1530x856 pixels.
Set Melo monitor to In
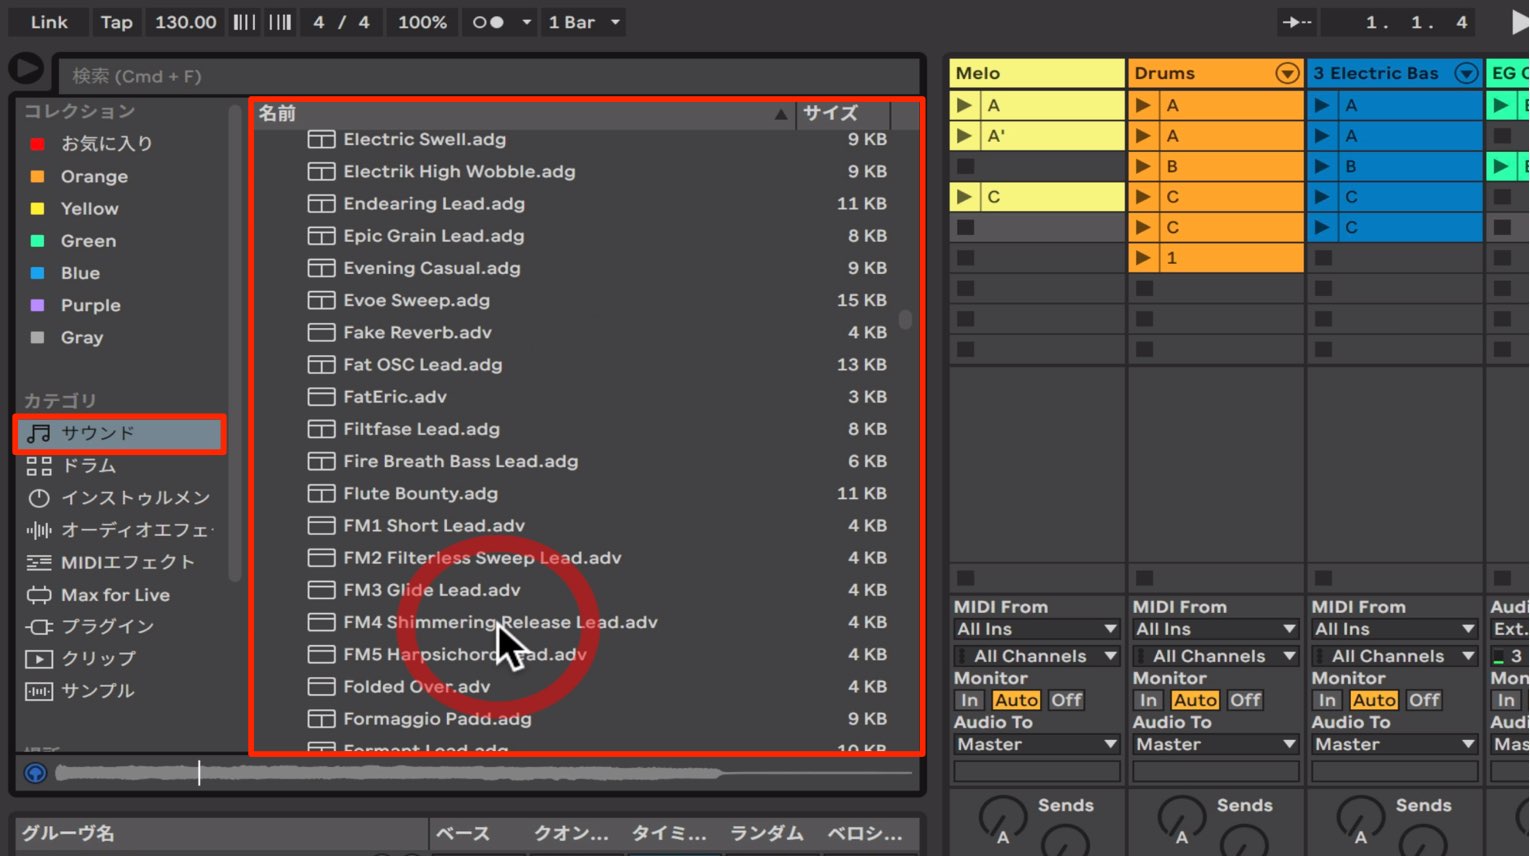click(969, 700)
